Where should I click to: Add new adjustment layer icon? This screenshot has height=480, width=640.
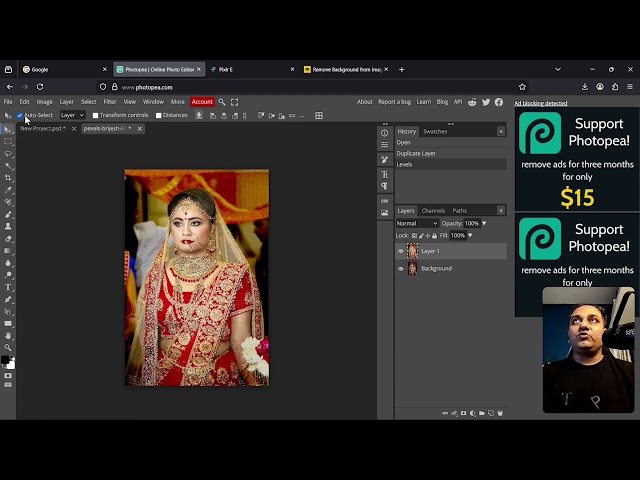473,413
